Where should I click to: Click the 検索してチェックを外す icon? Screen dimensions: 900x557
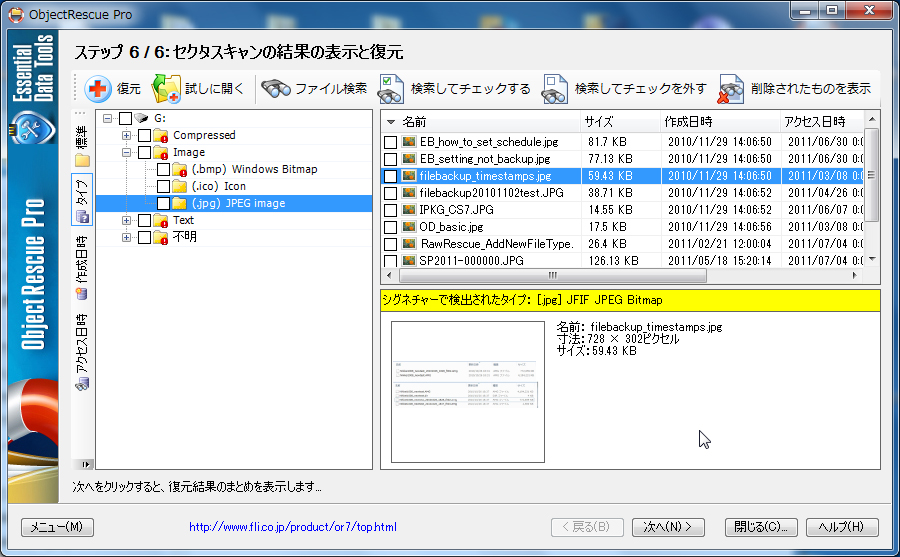pyautogui.click(x=554, y=89)
